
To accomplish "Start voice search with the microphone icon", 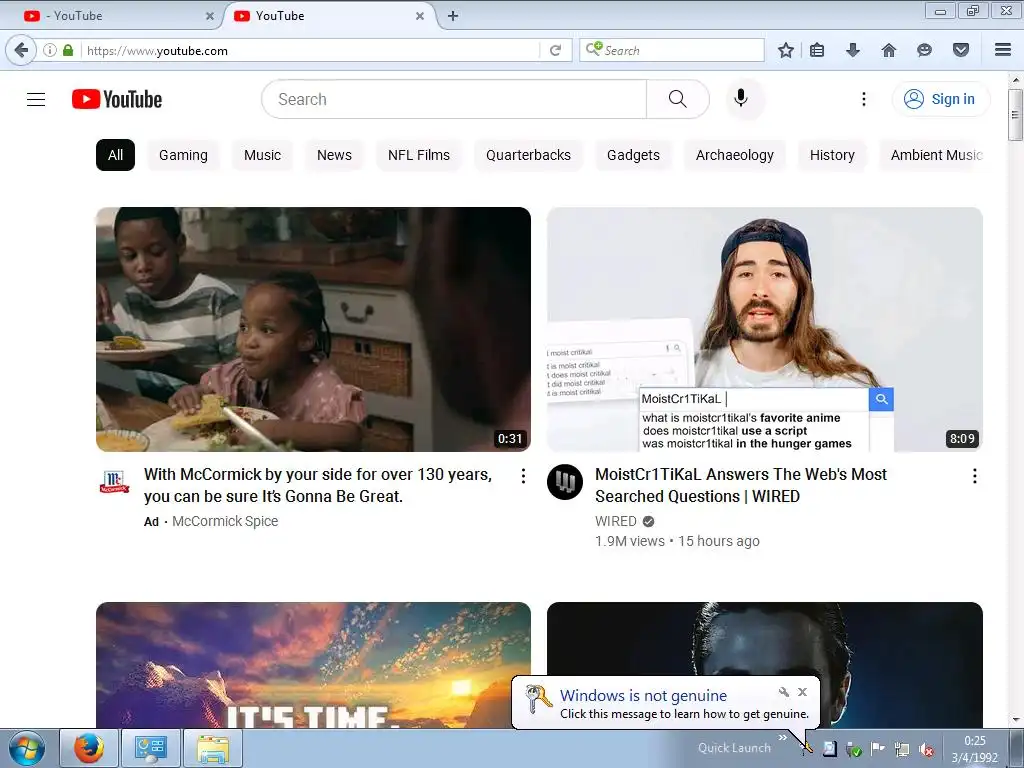I will [741, 99].
